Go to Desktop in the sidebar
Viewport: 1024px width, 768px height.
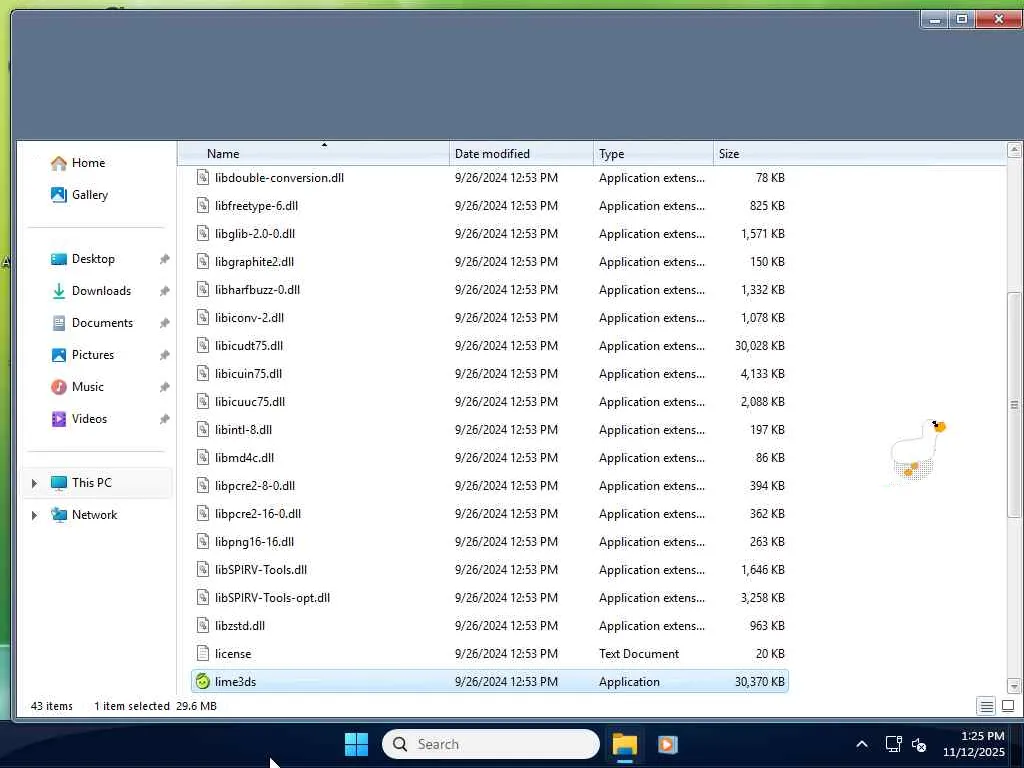[82, 259]
